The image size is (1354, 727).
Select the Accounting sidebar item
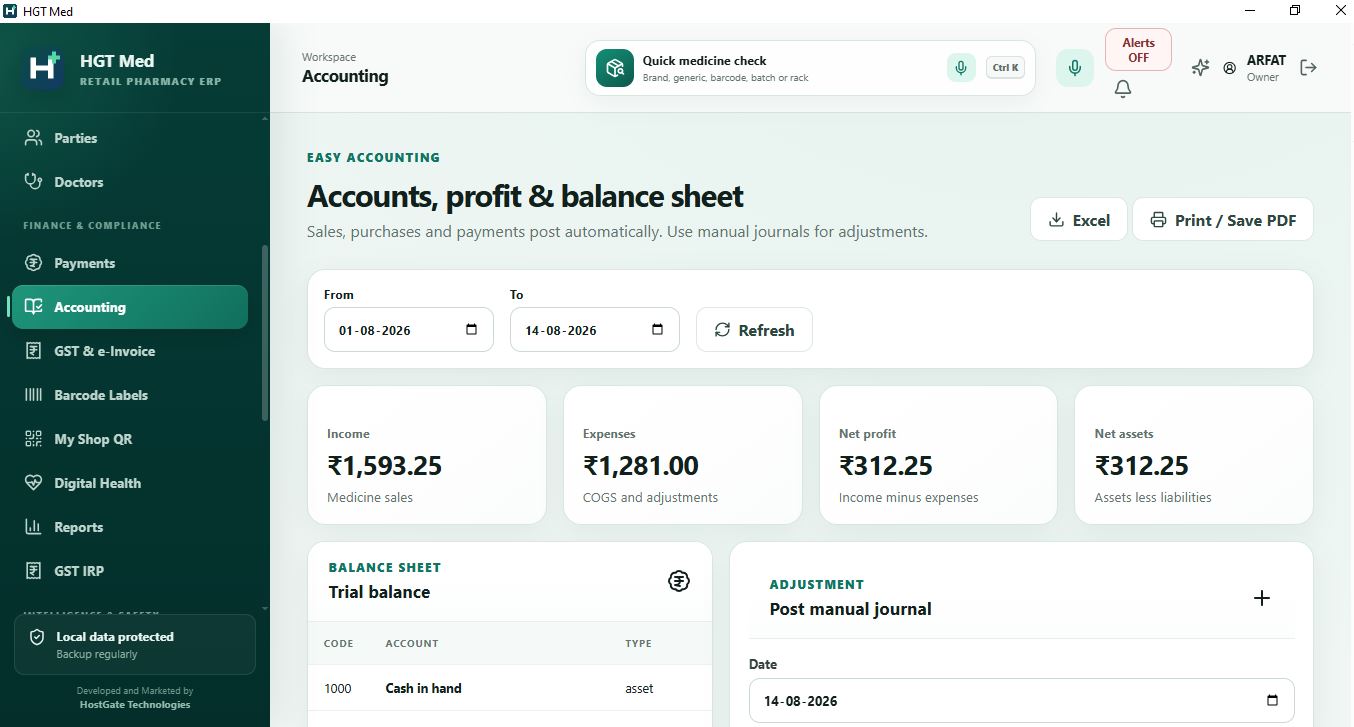[x=130, y=307]
